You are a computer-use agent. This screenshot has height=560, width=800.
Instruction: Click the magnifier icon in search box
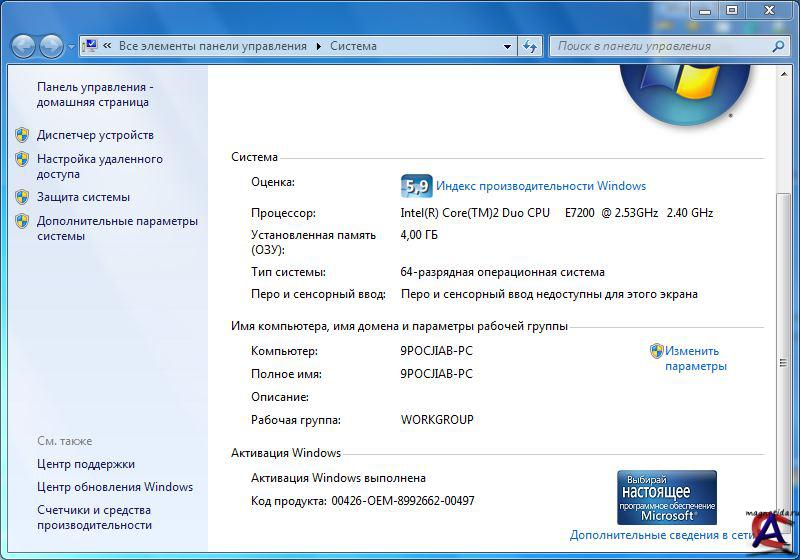pyautogui.click(x=778, y=46)
